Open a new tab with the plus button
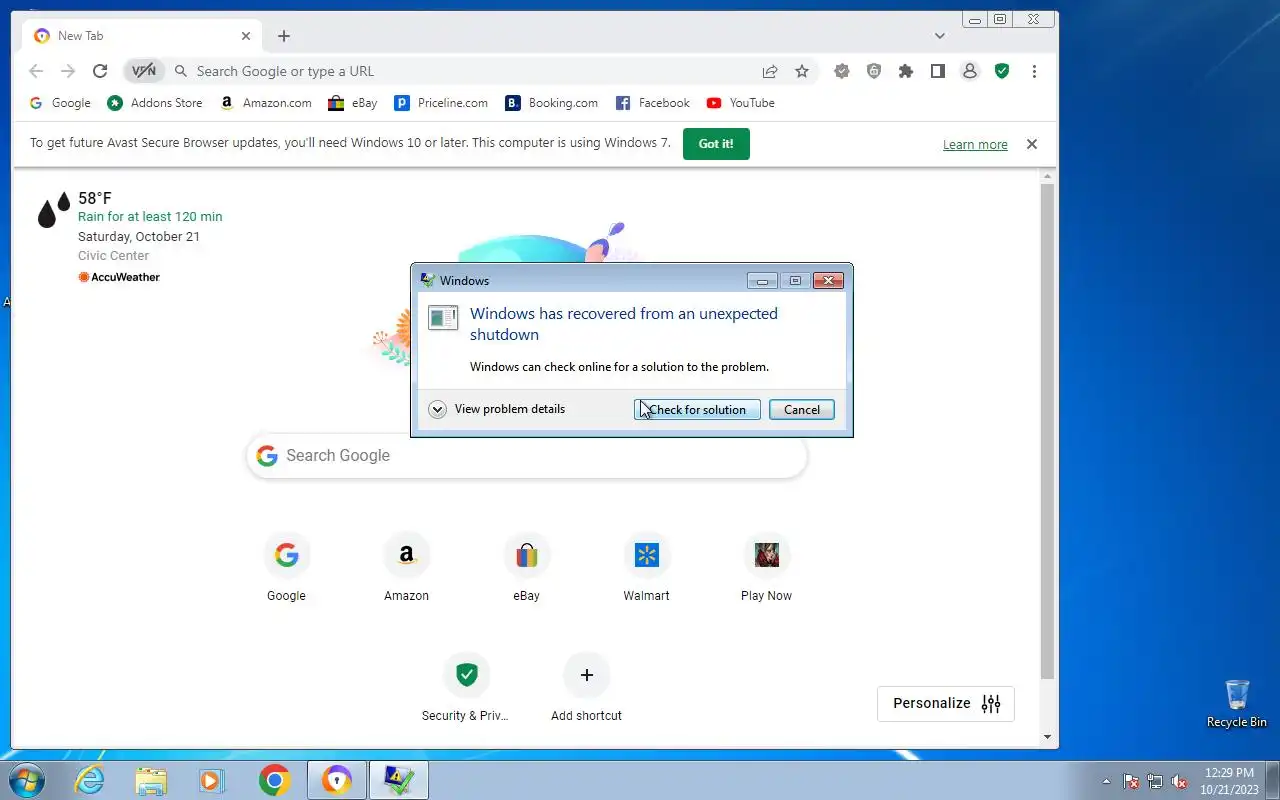The height and width of the screenshot is (800, 1280). coord(284,36)
